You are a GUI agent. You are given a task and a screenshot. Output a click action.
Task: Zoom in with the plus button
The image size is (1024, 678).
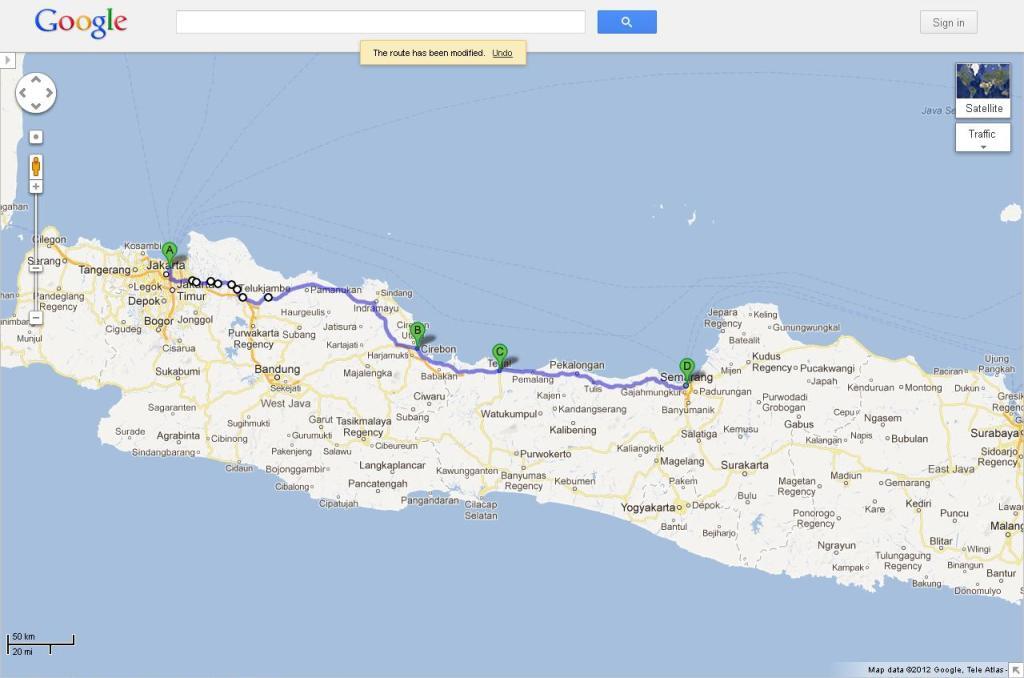click(x=36, y=187)
